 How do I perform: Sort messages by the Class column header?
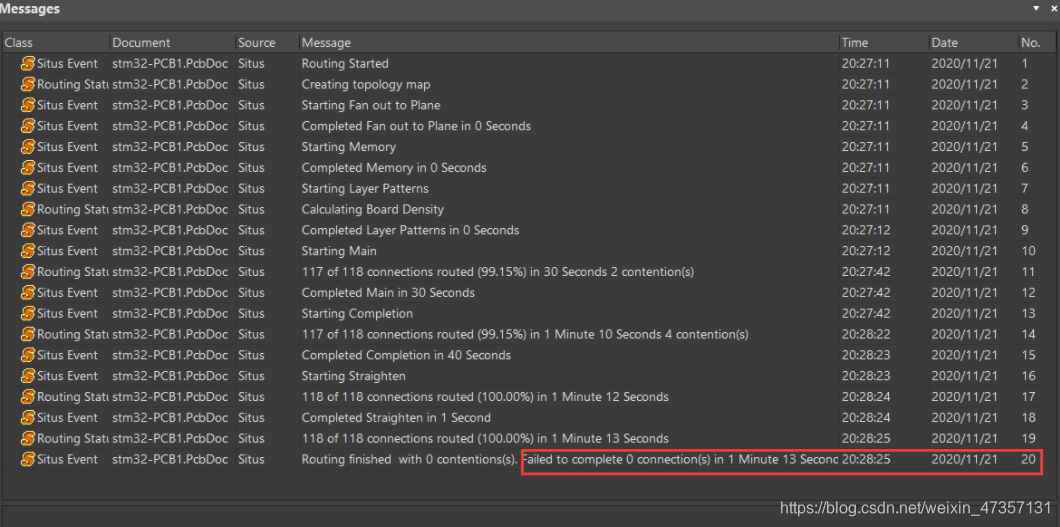pos(55,43)
